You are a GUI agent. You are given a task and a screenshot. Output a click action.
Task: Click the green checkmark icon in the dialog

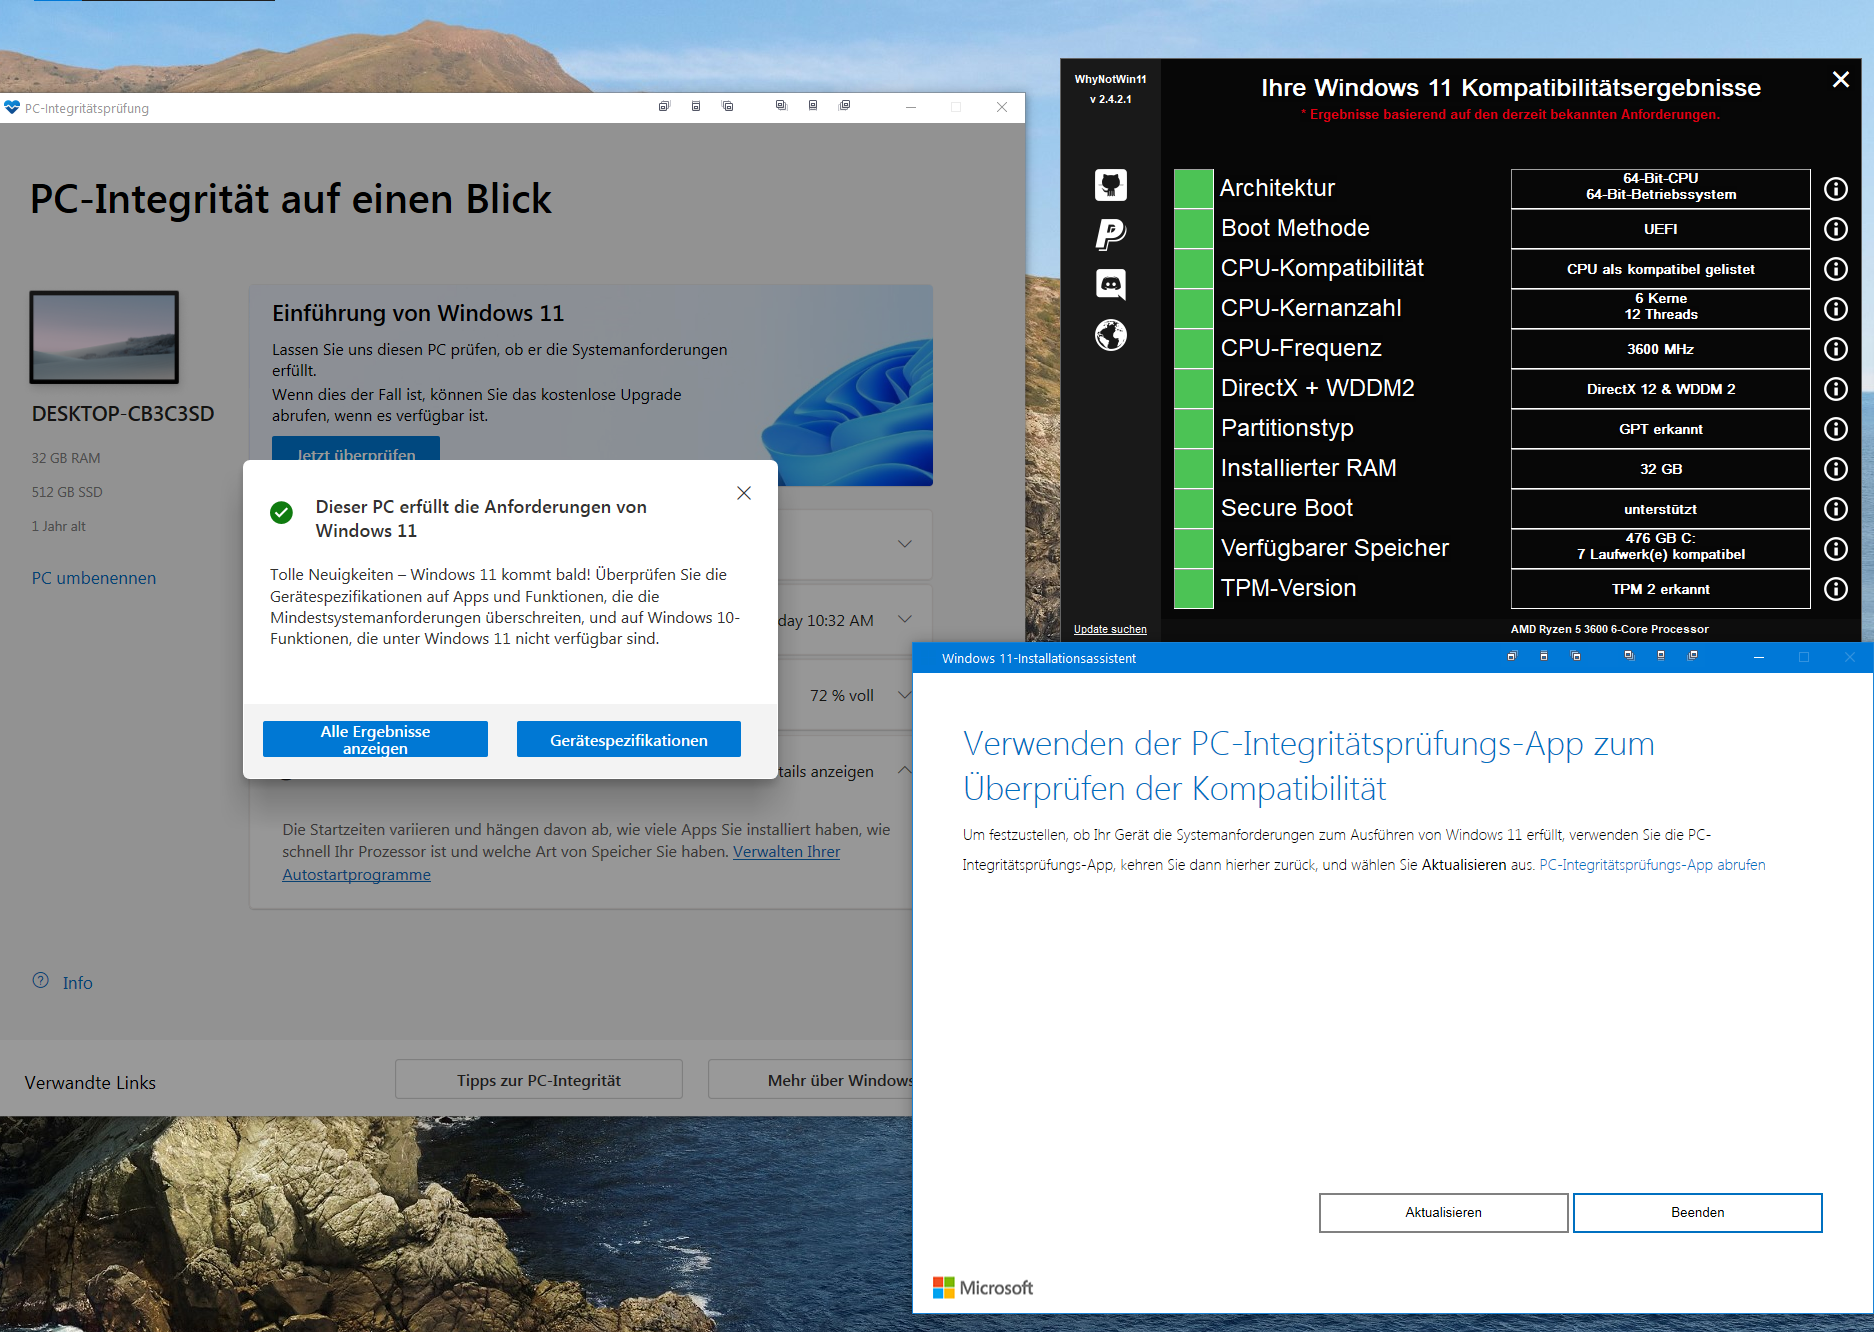tap(282, 513)
